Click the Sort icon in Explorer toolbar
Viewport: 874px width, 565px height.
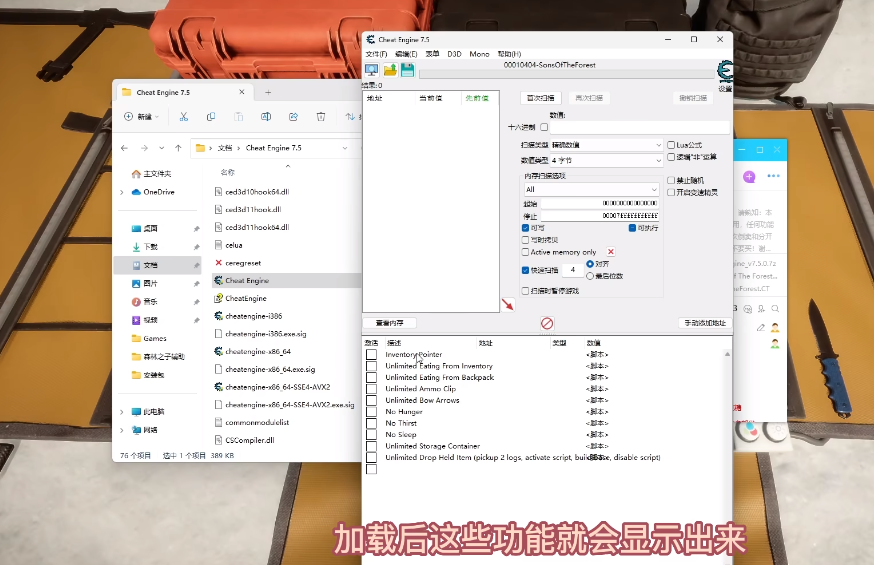coord(350,116)
